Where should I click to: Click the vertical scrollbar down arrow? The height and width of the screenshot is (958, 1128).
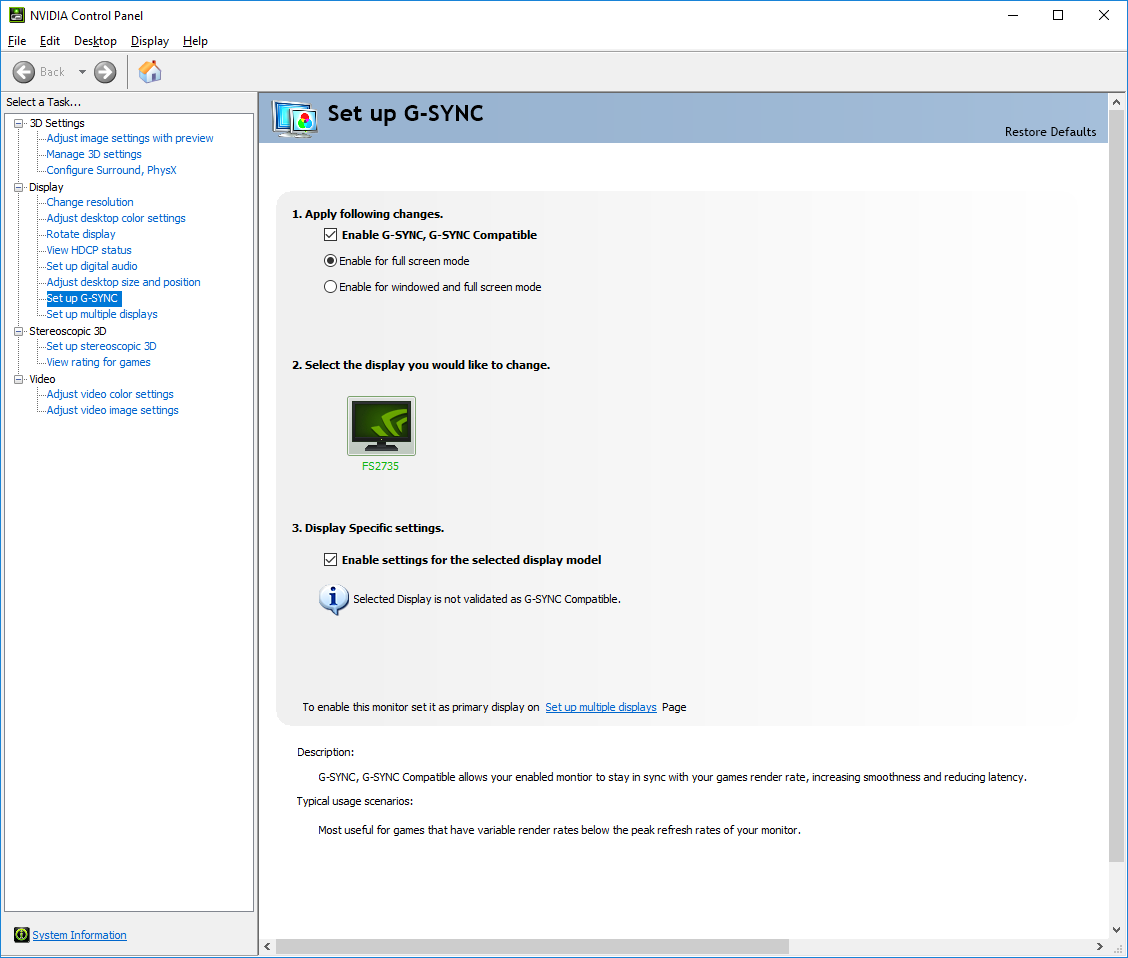pyautogui.click(x=1116, y=929)
